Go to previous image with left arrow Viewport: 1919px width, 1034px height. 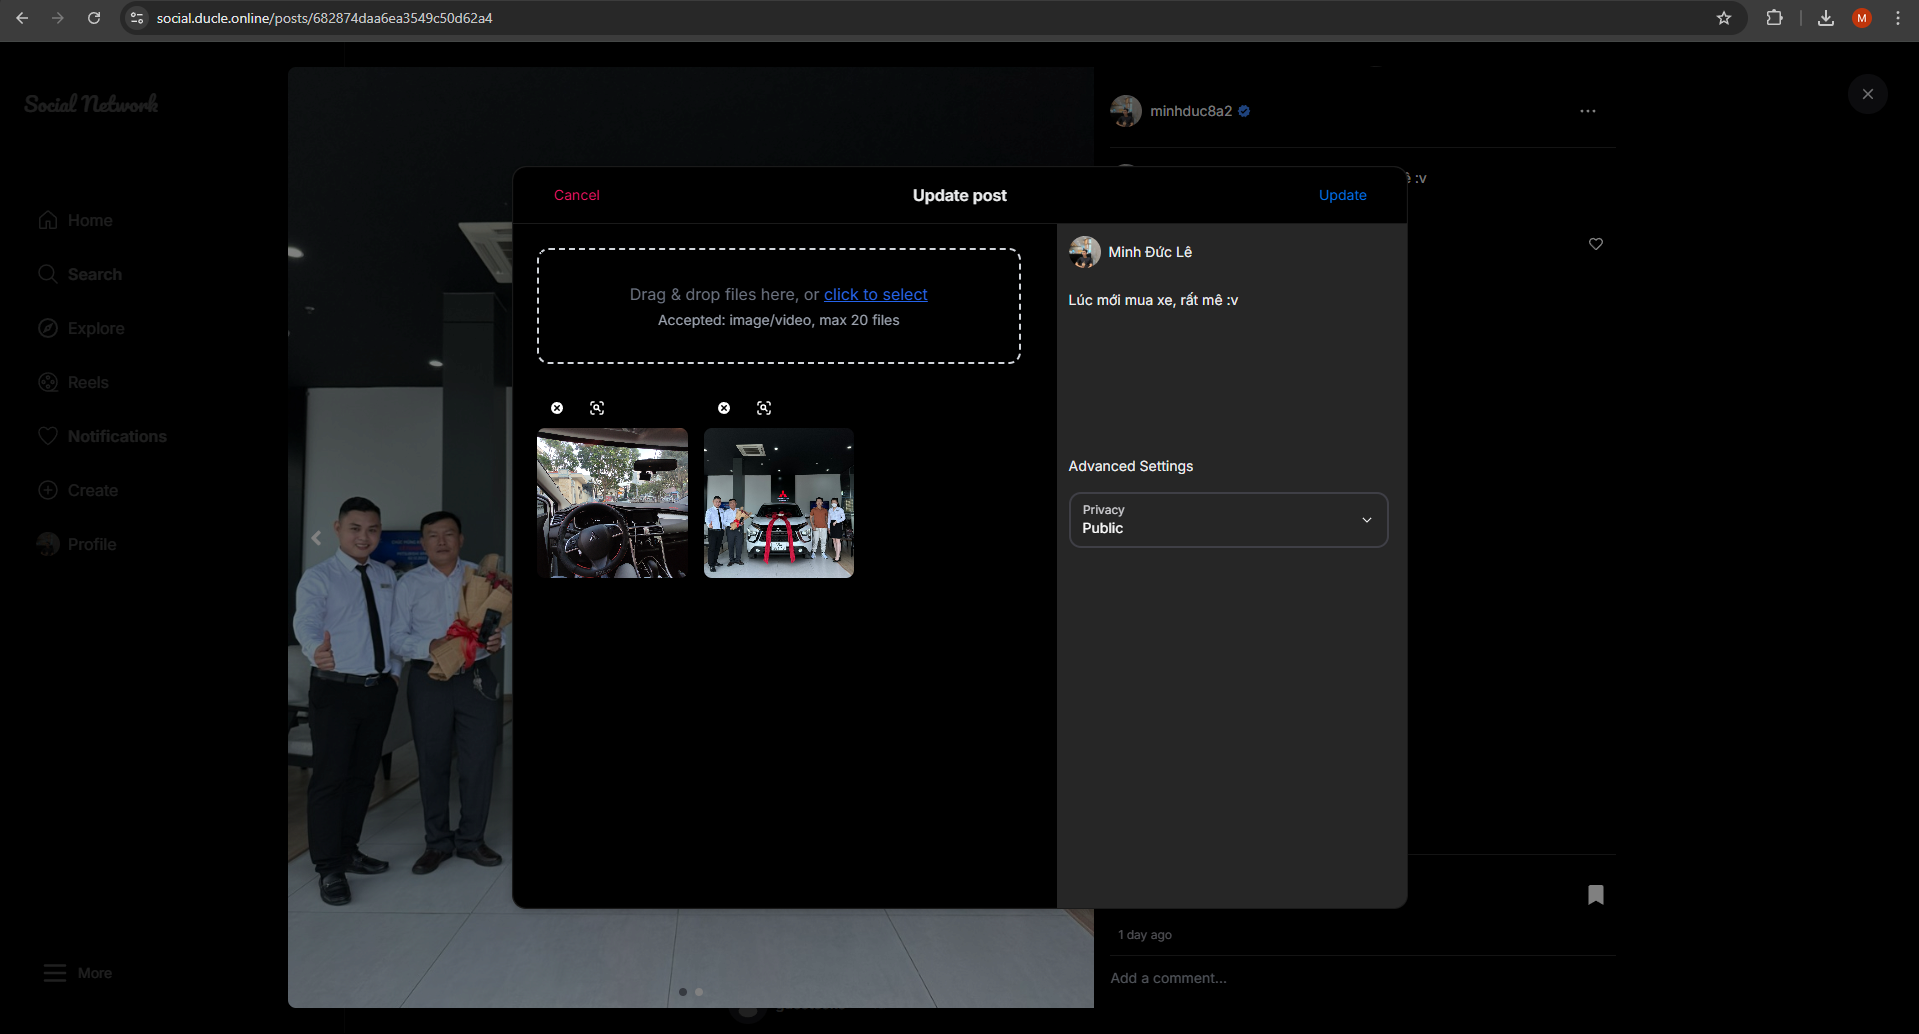(x=316, y=538)
